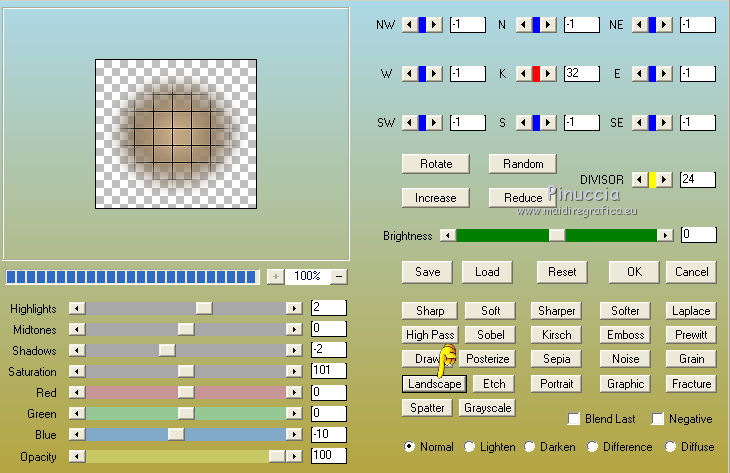Click right arrow of K value
The image size is (730, 473).
549,73
